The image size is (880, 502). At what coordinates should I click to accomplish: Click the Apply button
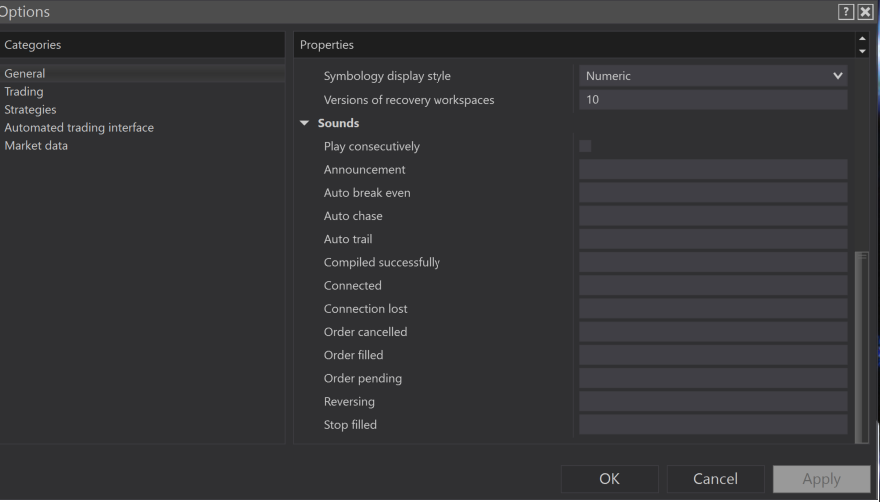pos(821,479)
